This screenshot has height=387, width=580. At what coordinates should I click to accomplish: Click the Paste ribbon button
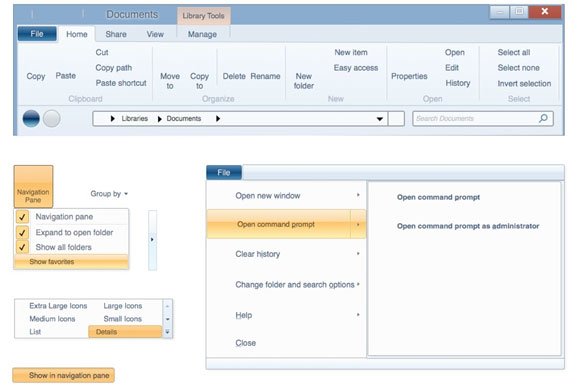click(66, 76)
